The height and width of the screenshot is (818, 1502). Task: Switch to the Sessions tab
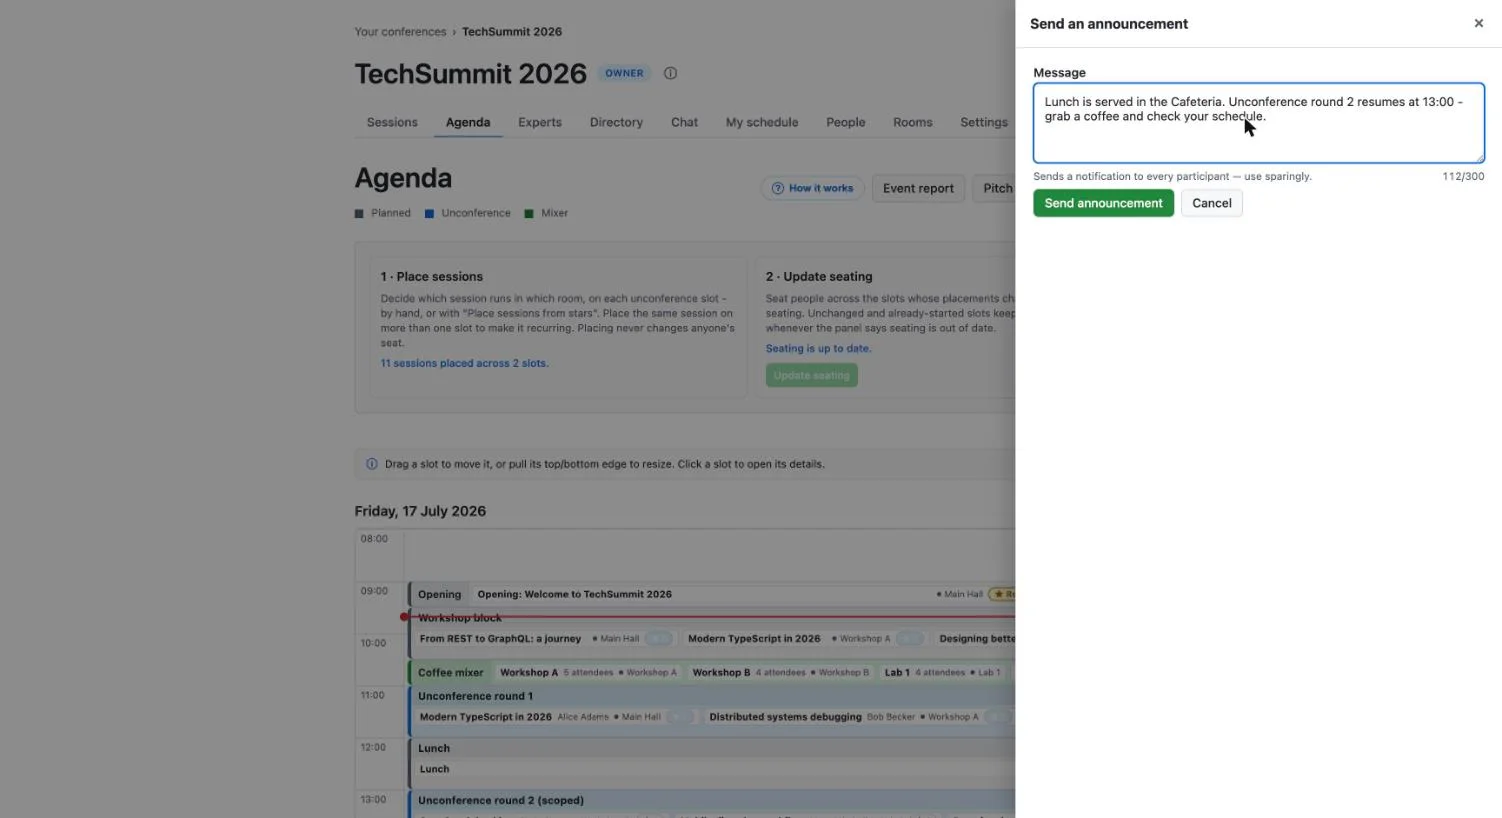pos(392,122)
